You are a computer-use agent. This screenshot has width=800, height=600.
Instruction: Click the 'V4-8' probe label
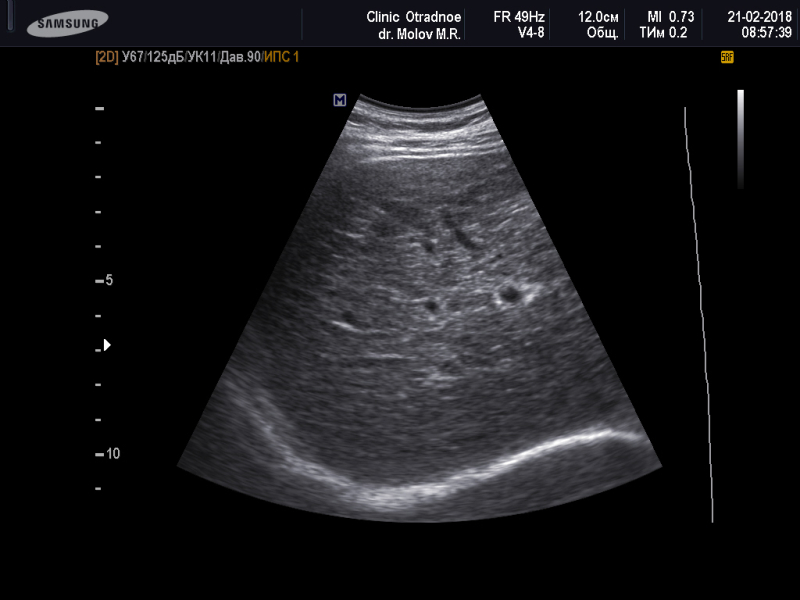point(531,33)
